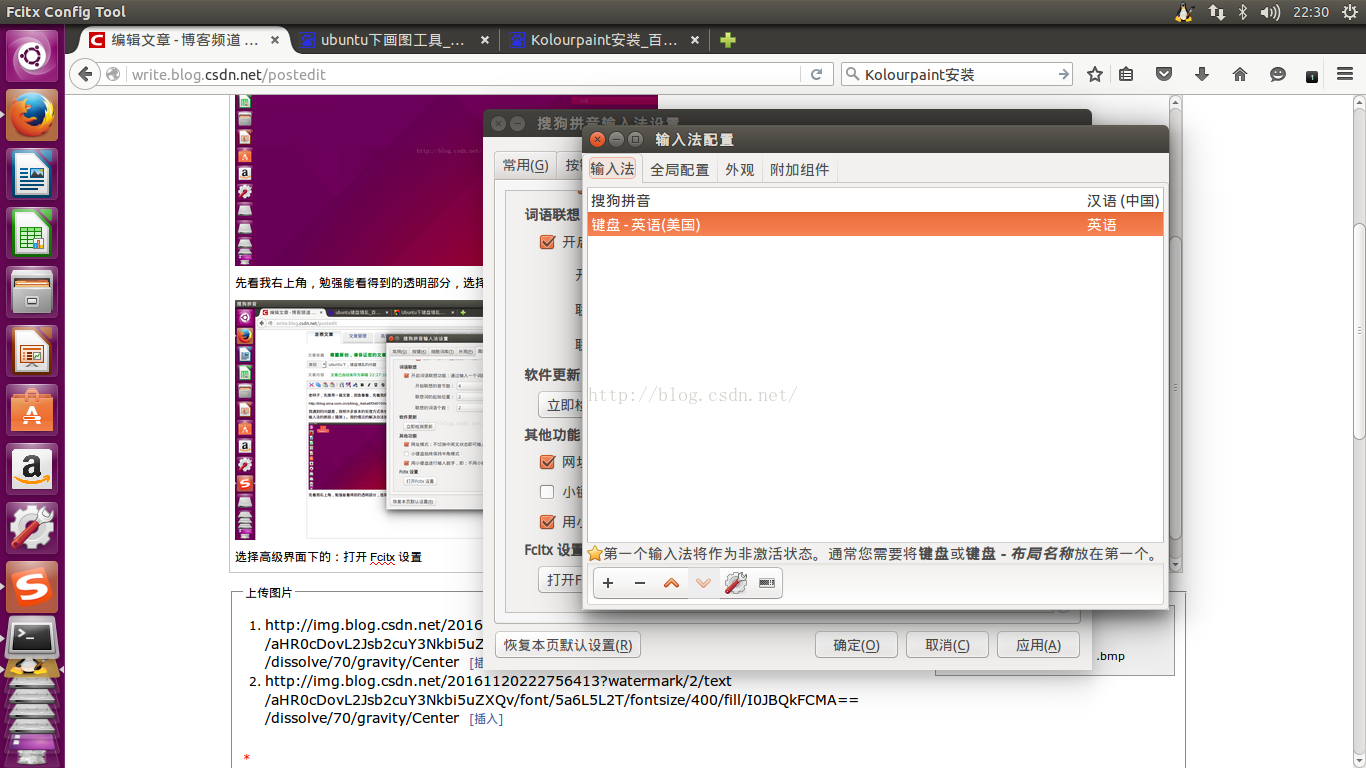Close the 编辑文章 browser tab
This screenshot has height=768, width=1366.
(274, 40)
